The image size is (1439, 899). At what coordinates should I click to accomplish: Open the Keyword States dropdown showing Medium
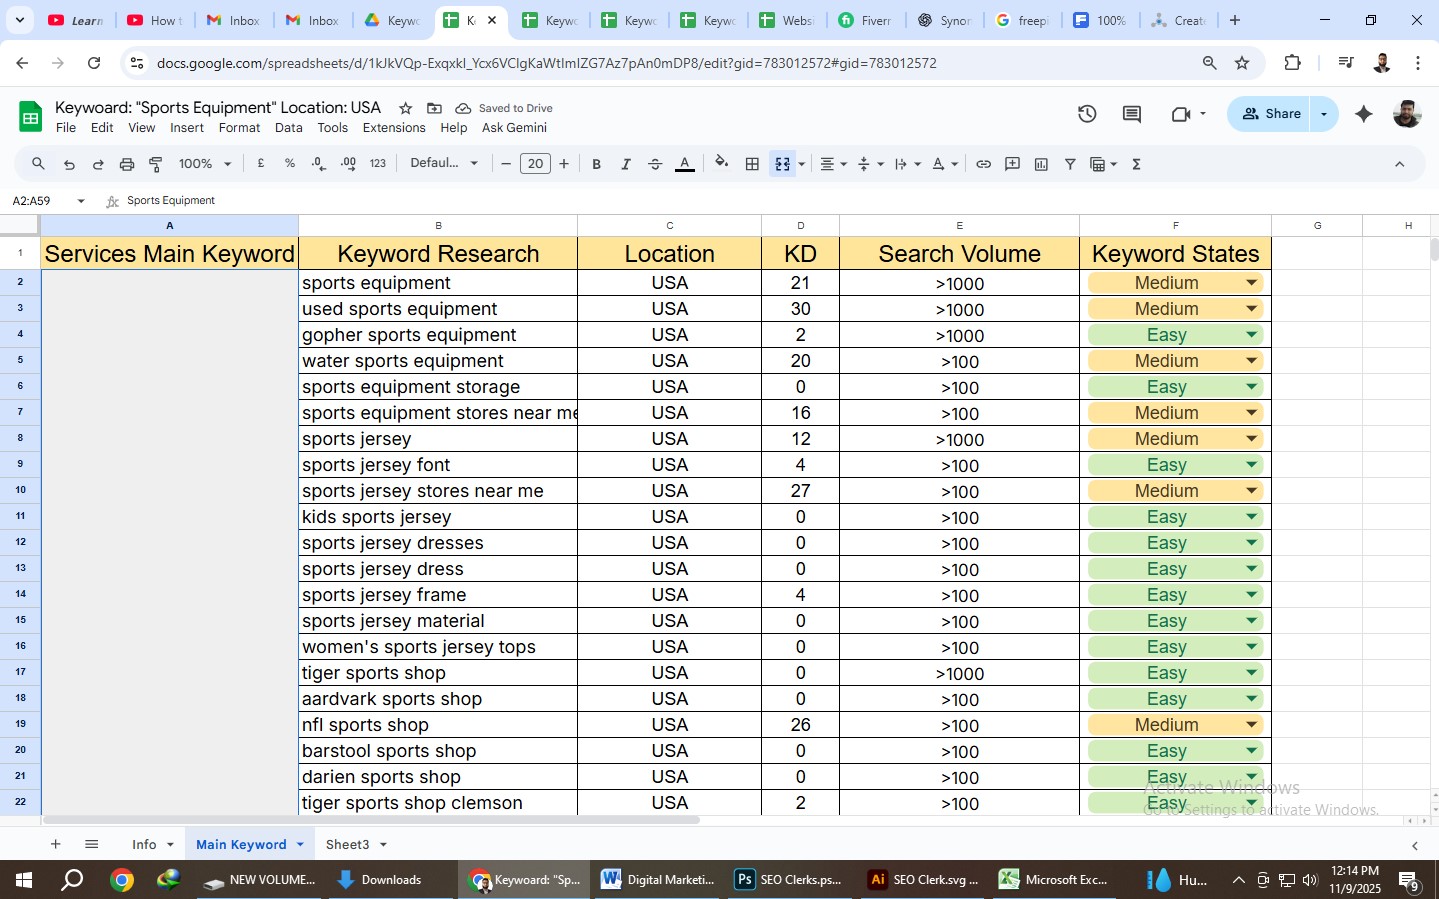1252,283
